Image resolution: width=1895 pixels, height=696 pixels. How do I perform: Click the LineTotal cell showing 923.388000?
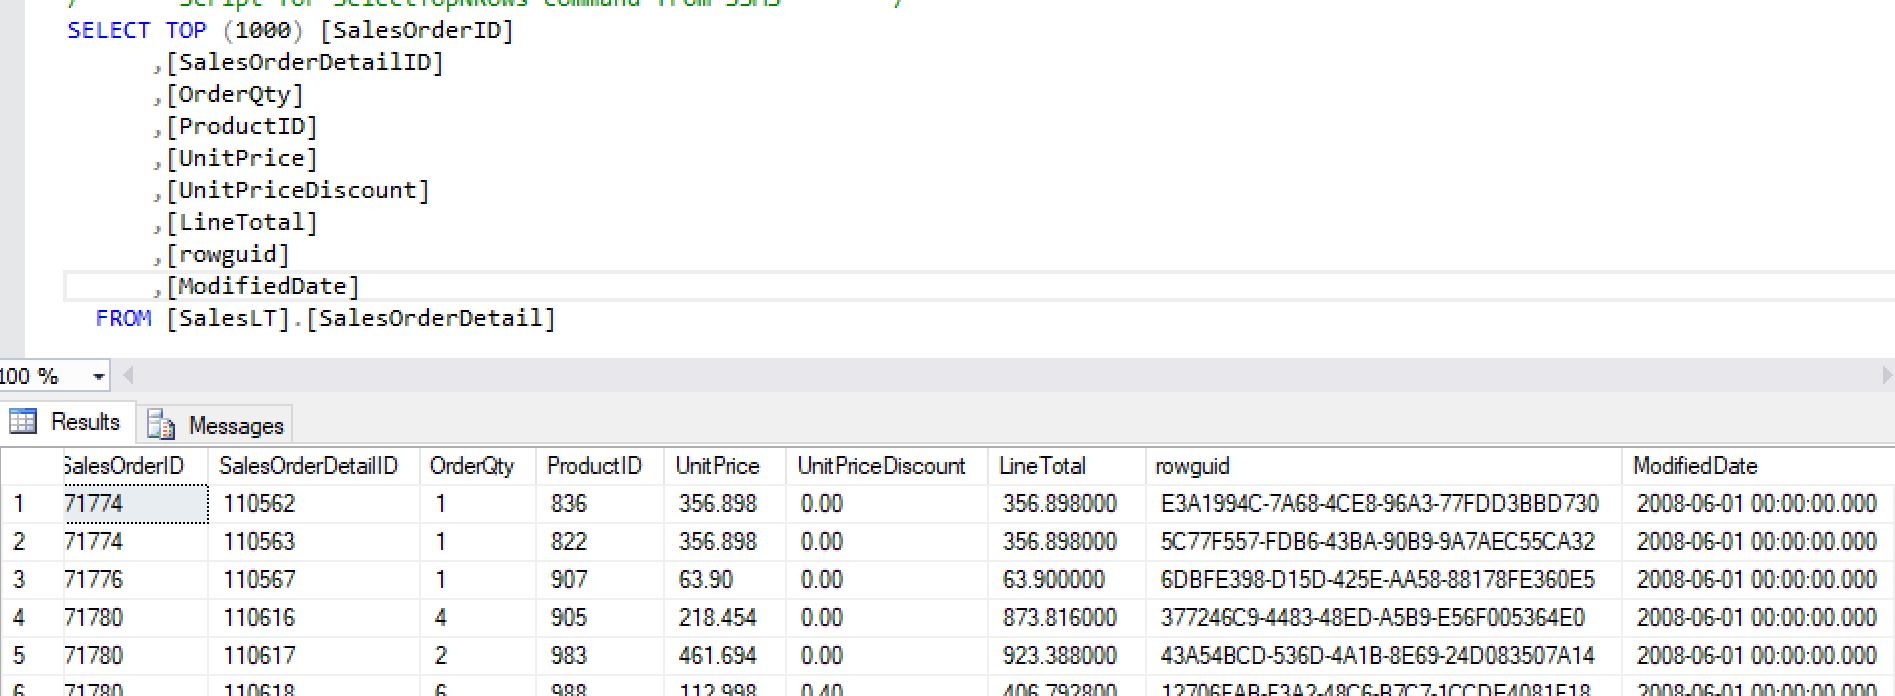tap(1067, 656)
